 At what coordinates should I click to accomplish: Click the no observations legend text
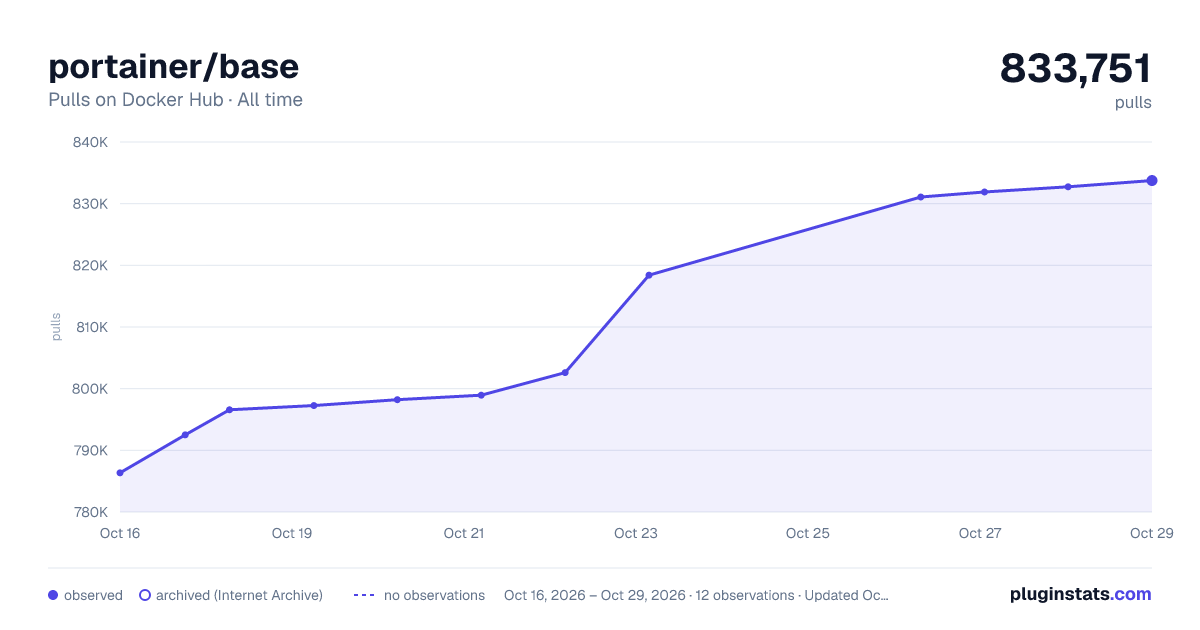434,595
